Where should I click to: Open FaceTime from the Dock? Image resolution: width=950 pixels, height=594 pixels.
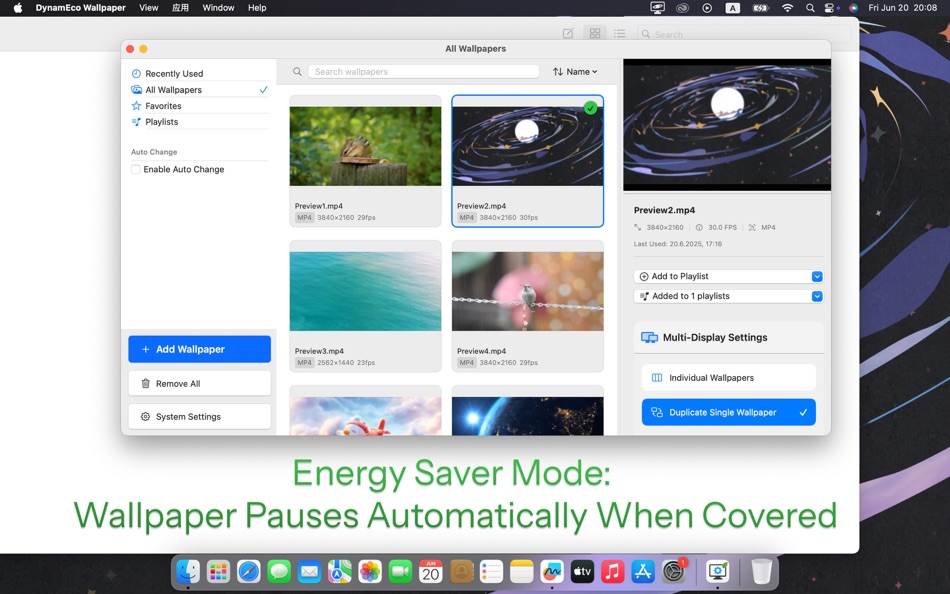pos(400,571)
